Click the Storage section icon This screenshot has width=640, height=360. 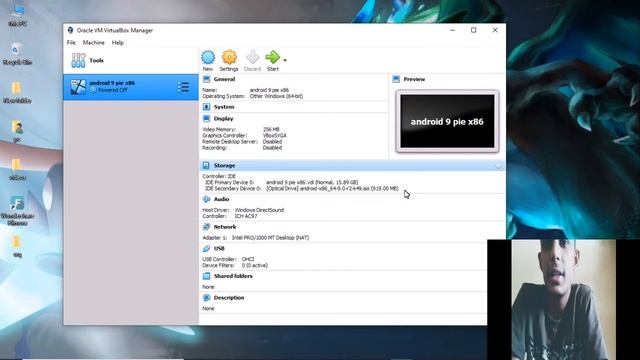[x=206, y=165]
